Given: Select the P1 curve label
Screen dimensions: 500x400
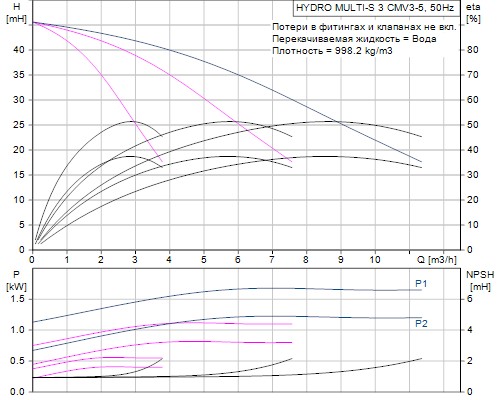Looking at the screenshot, I should 421,284.
